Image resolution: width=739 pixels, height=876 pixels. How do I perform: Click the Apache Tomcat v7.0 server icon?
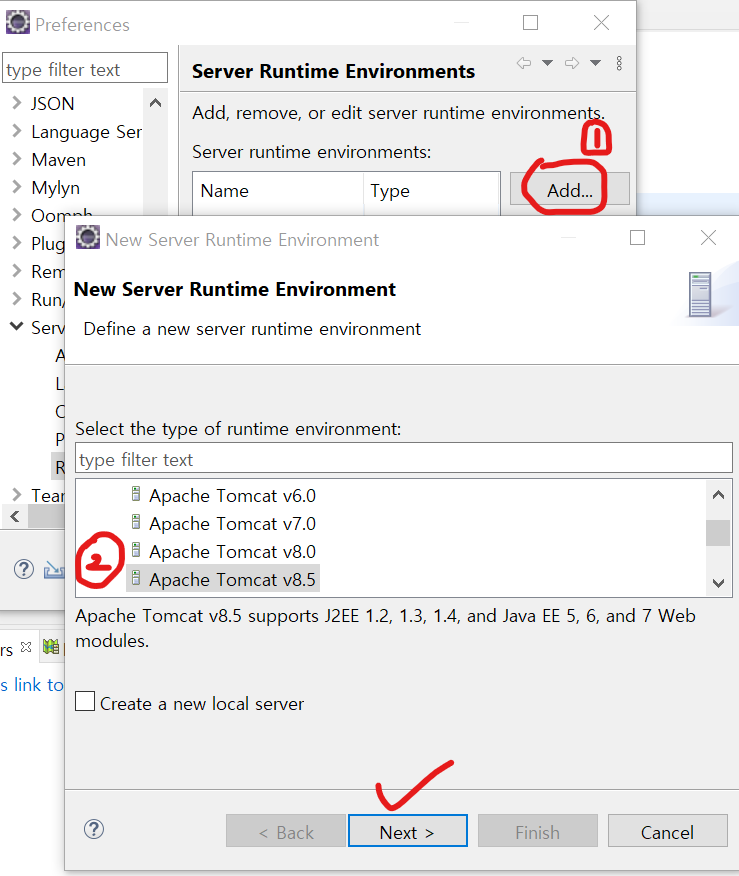(136, 522)
